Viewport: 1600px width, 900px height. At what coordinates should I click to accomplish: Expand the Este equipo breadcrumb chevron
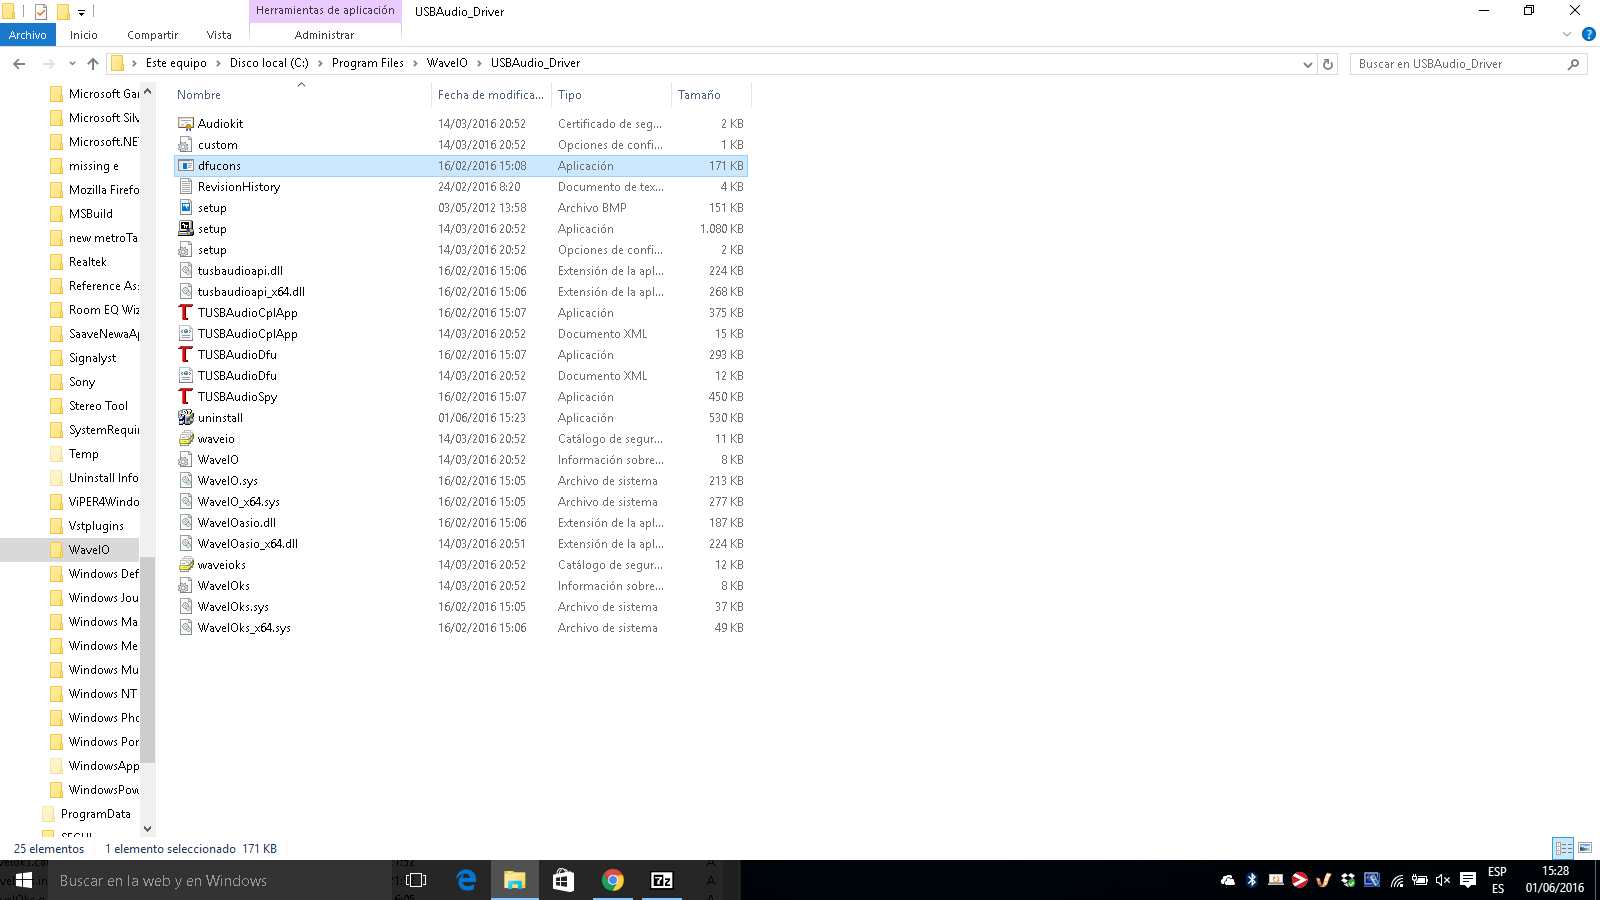(218, 63)
